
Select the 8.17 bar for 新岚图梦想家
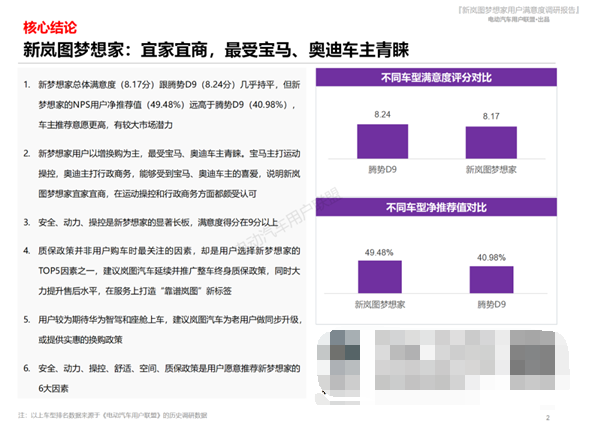(491, 142)
